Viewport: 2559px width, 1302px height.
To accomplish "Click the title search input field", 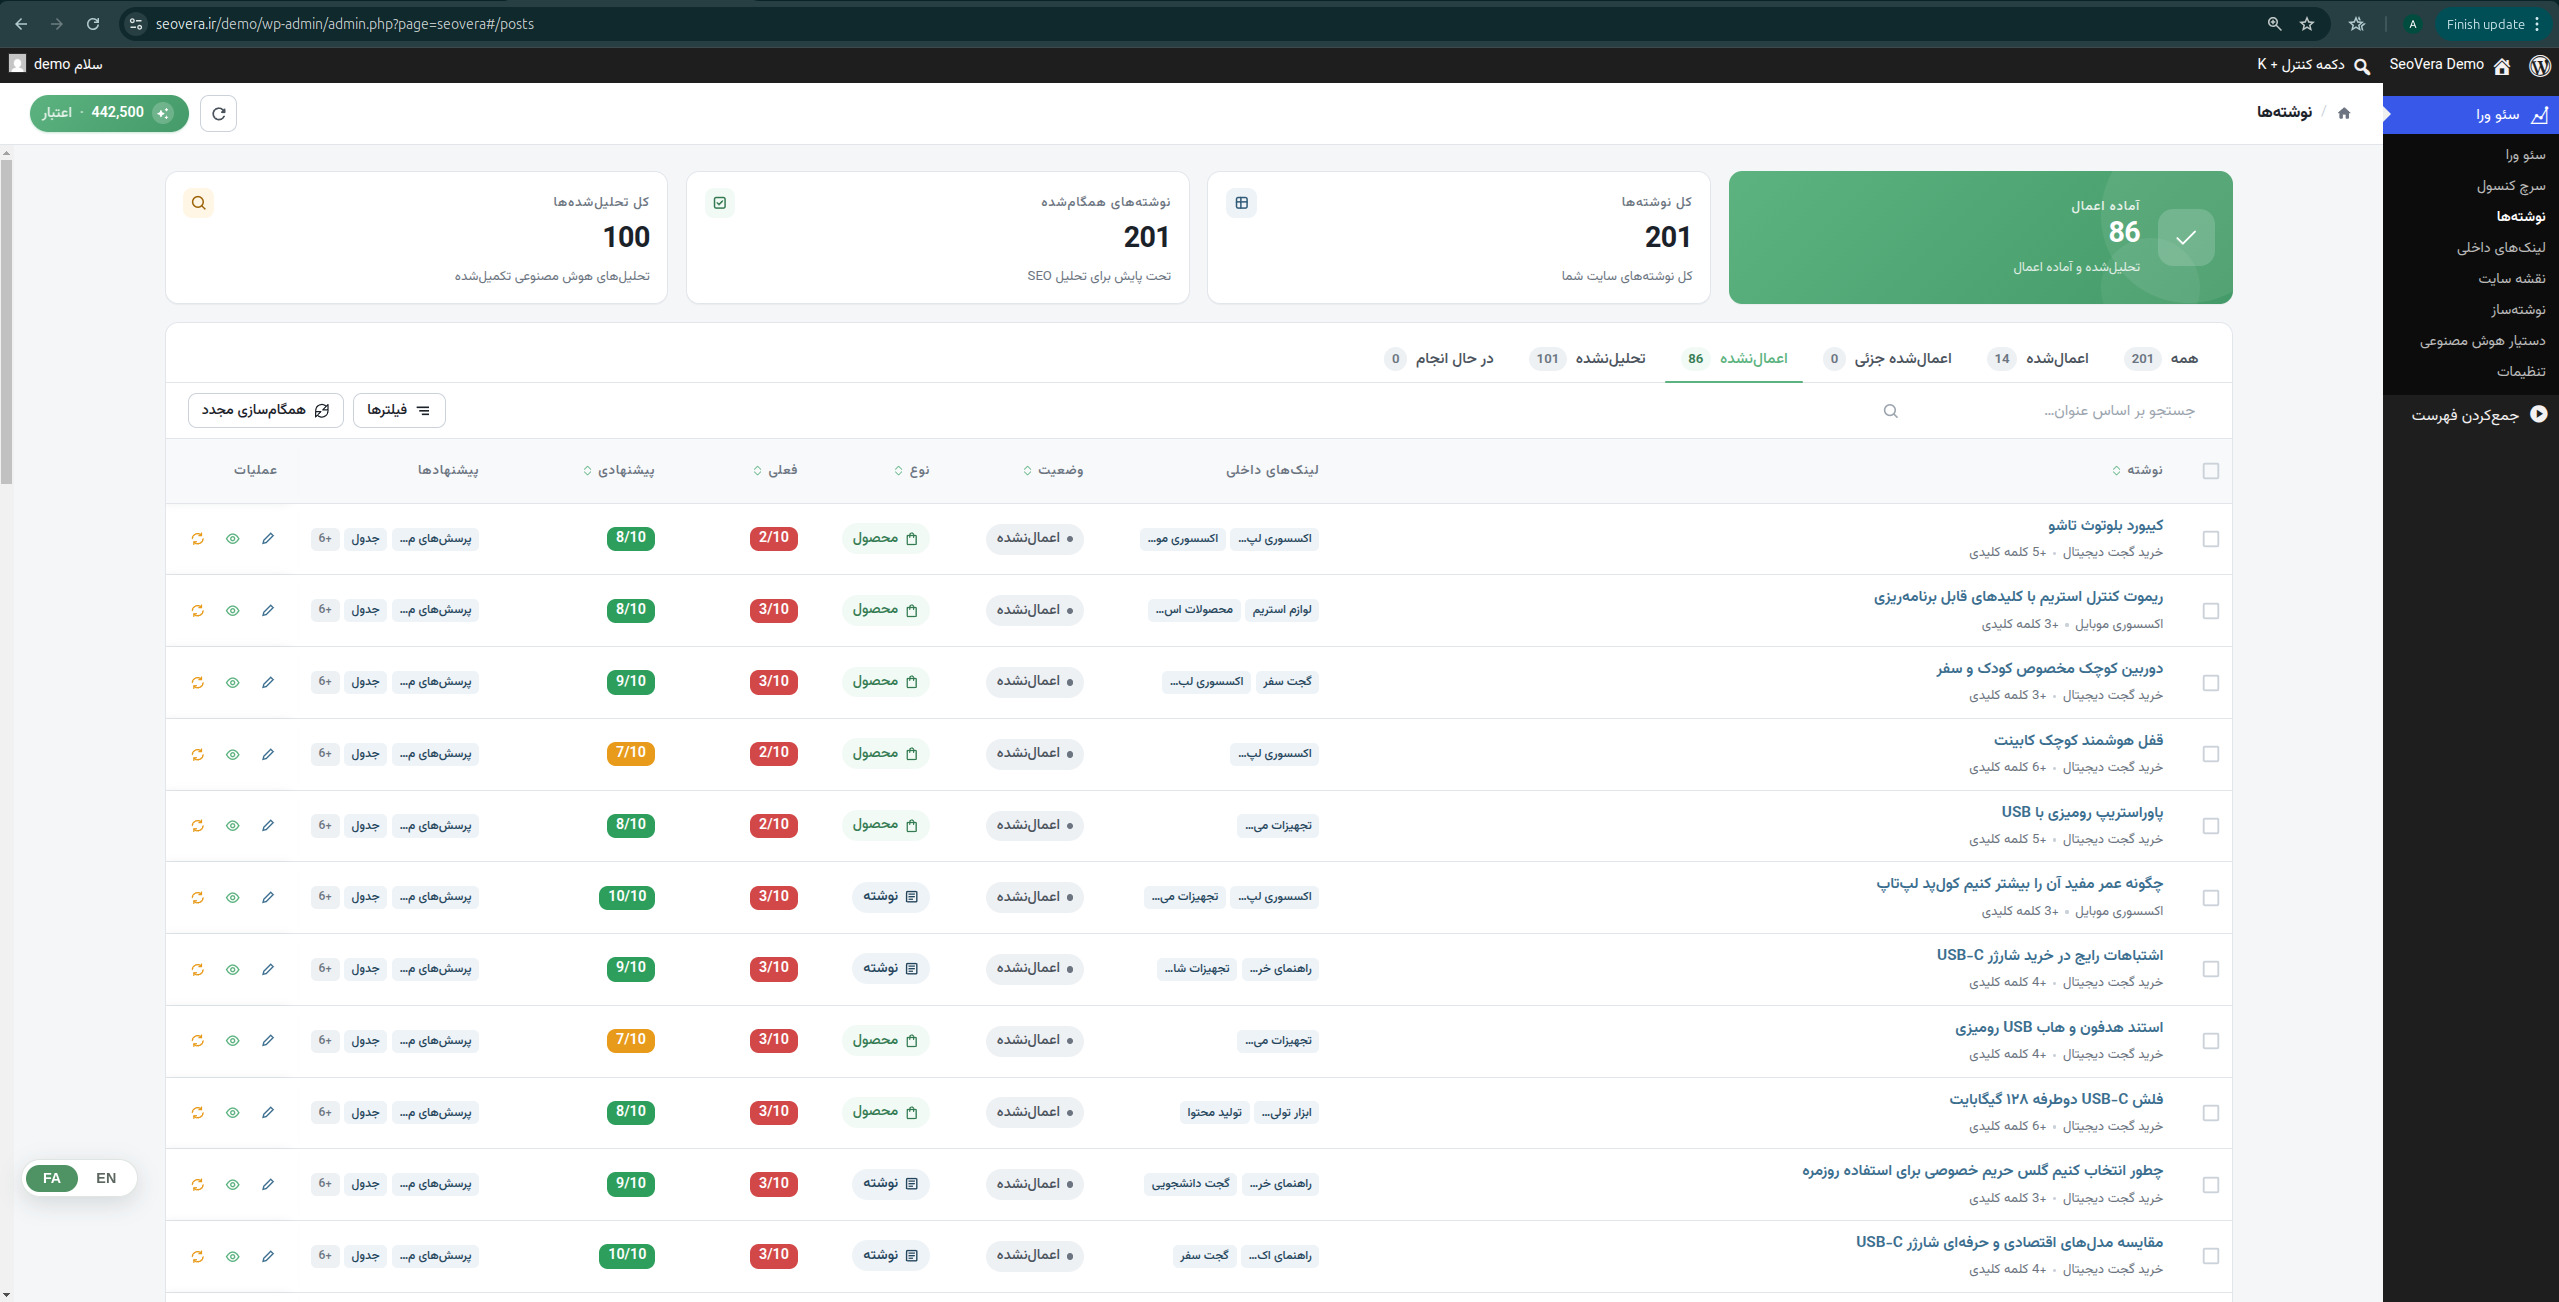I will click(x=2040, y=411).
